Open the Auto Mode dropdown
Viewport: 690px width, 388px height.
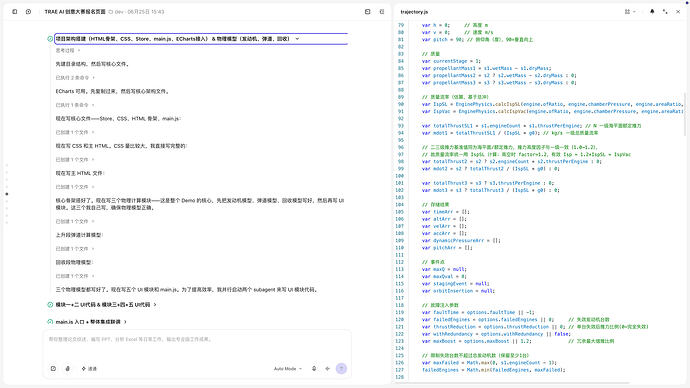[x=288, y=369]
